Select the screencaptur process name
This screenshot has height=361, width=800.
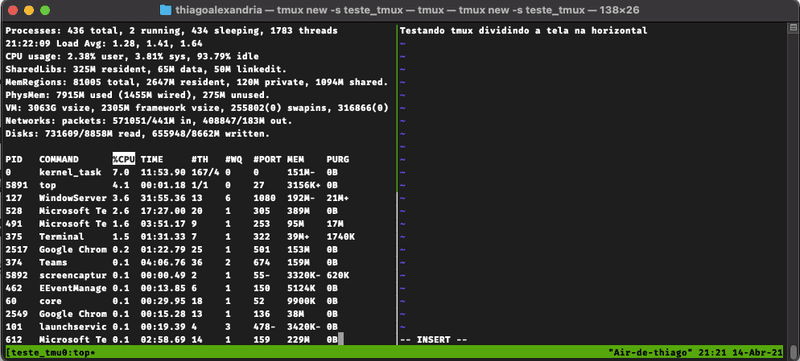point(73,275)
